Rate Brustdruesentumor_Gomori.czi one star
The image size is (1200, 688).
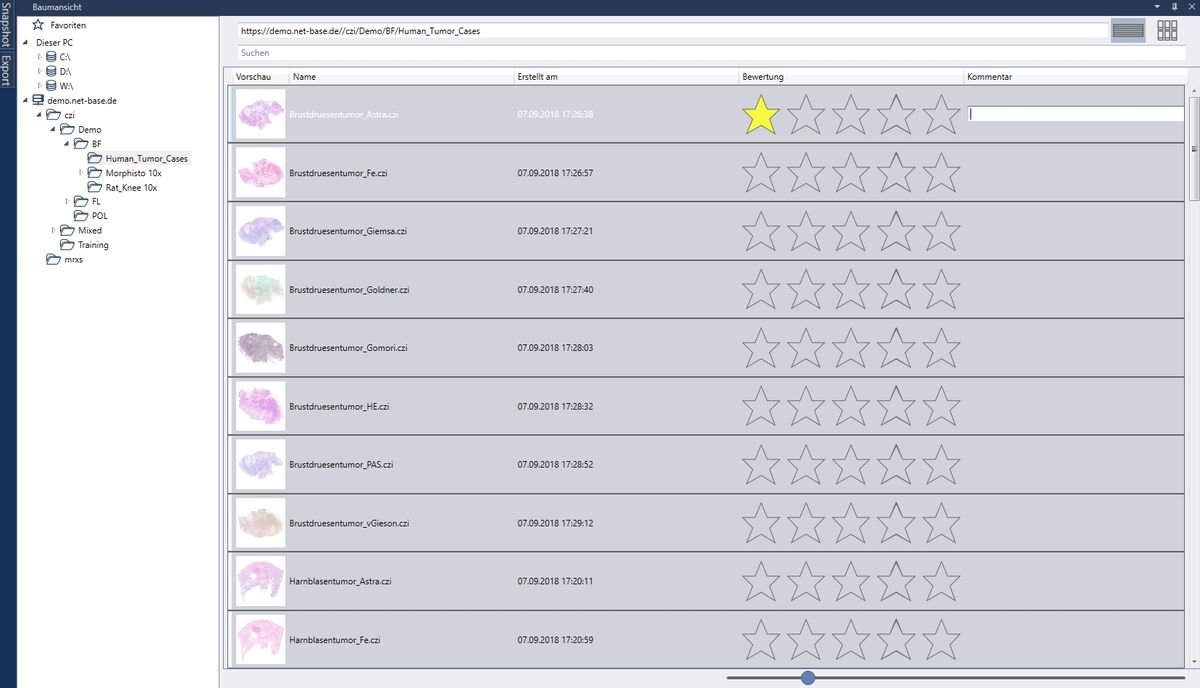pos(761,347)
